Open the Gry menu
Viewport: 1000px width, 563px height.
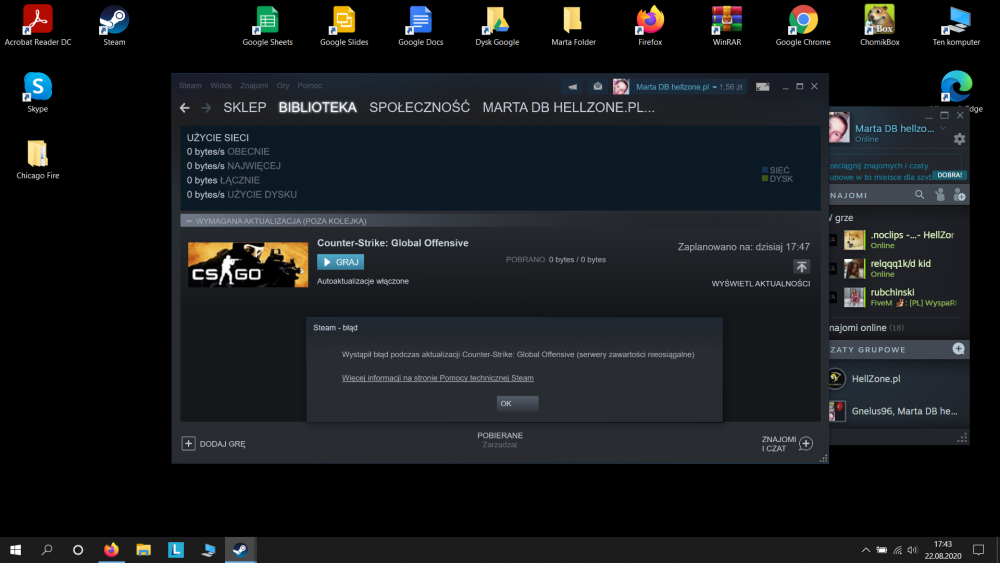click(x=283, y=85)
